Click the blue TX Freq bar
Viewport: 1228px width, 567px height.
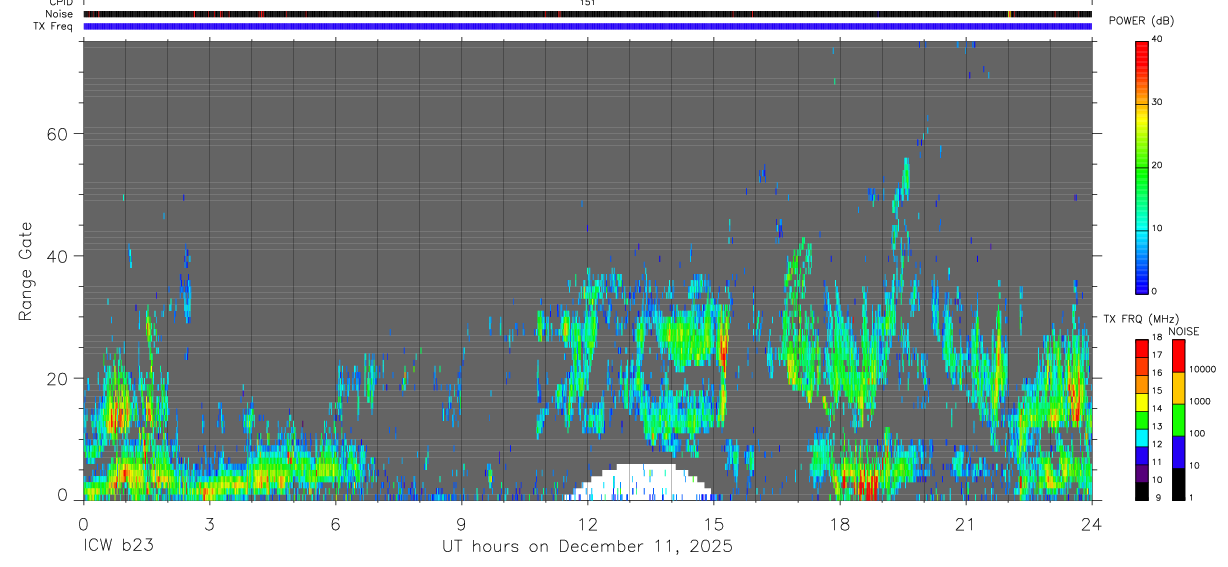click(x=587, y=26)
